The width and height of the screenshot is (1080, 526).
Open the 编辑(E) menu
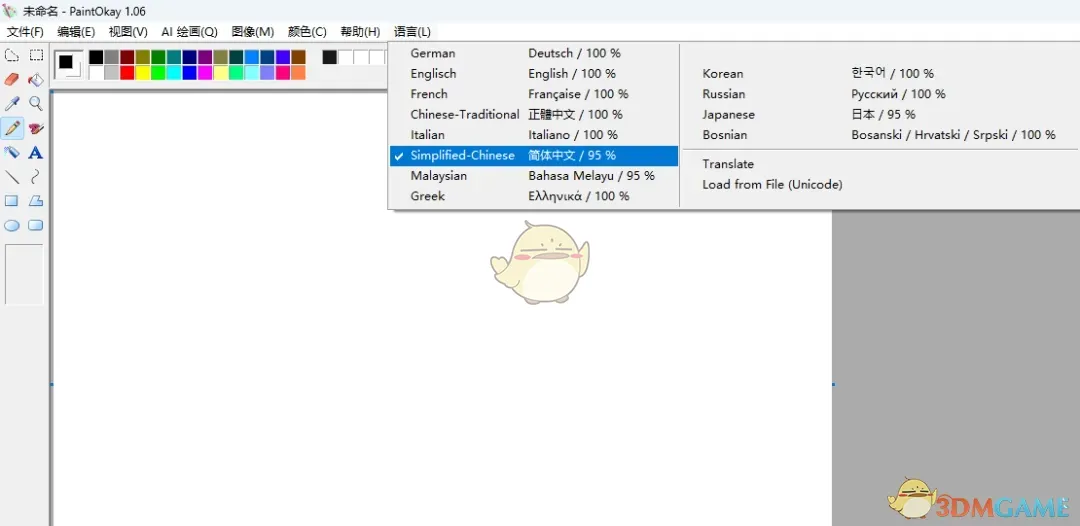76,32
